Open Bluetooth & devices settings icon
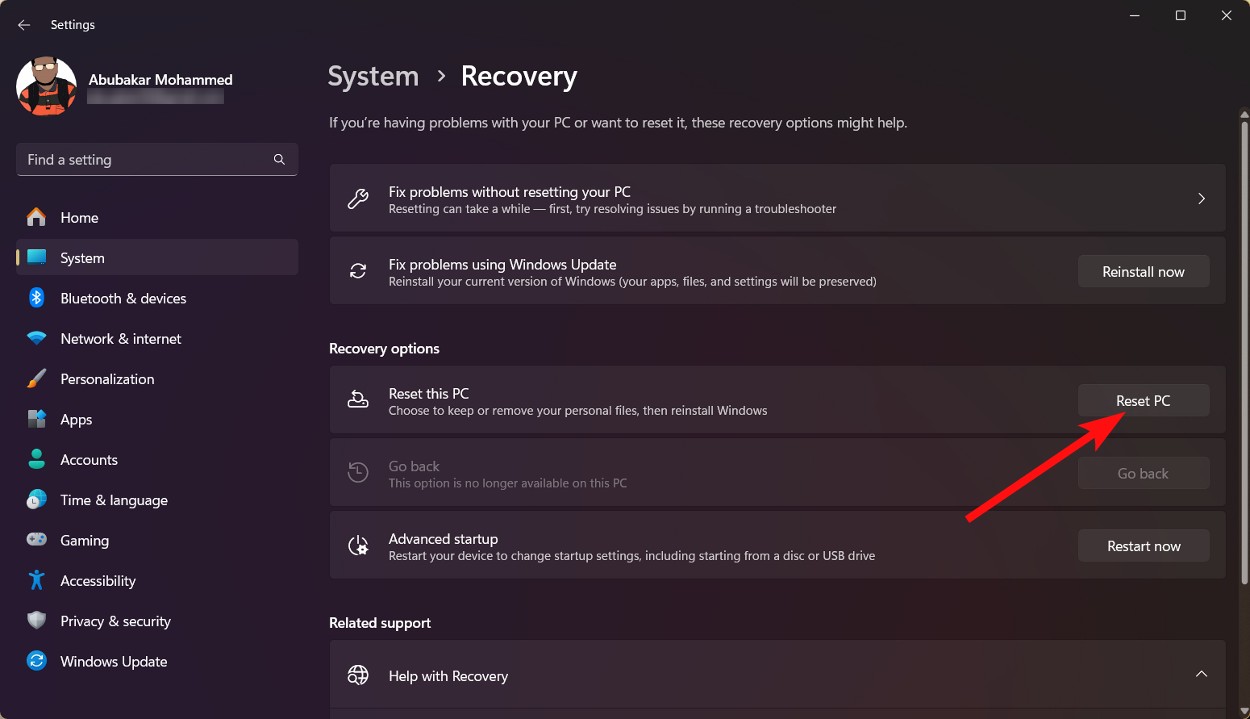 click(x=36, y=298)
